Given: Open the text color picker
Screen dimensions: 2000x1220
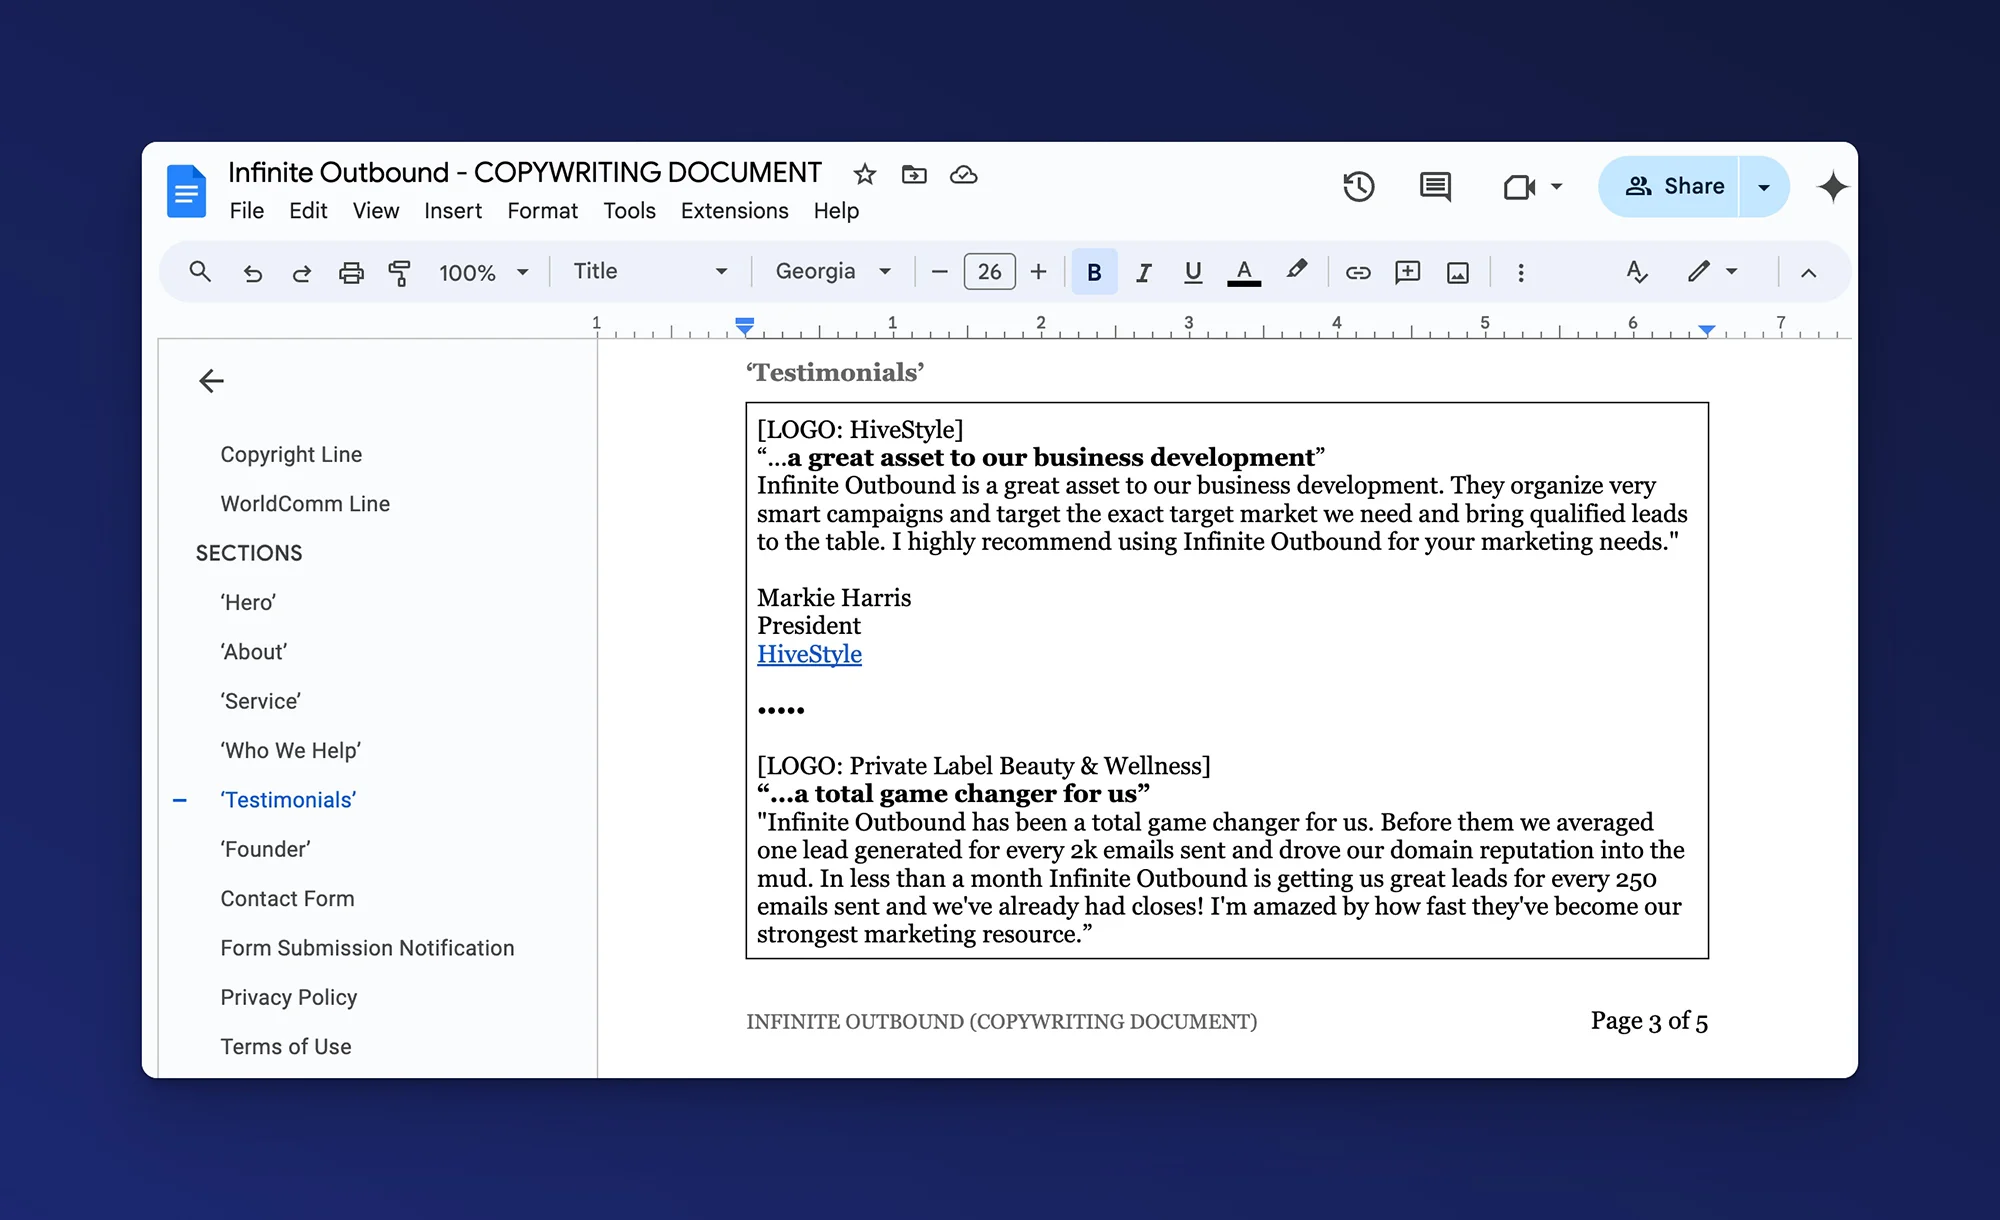Looking at the screenshot, I should tap(1243, 272).
